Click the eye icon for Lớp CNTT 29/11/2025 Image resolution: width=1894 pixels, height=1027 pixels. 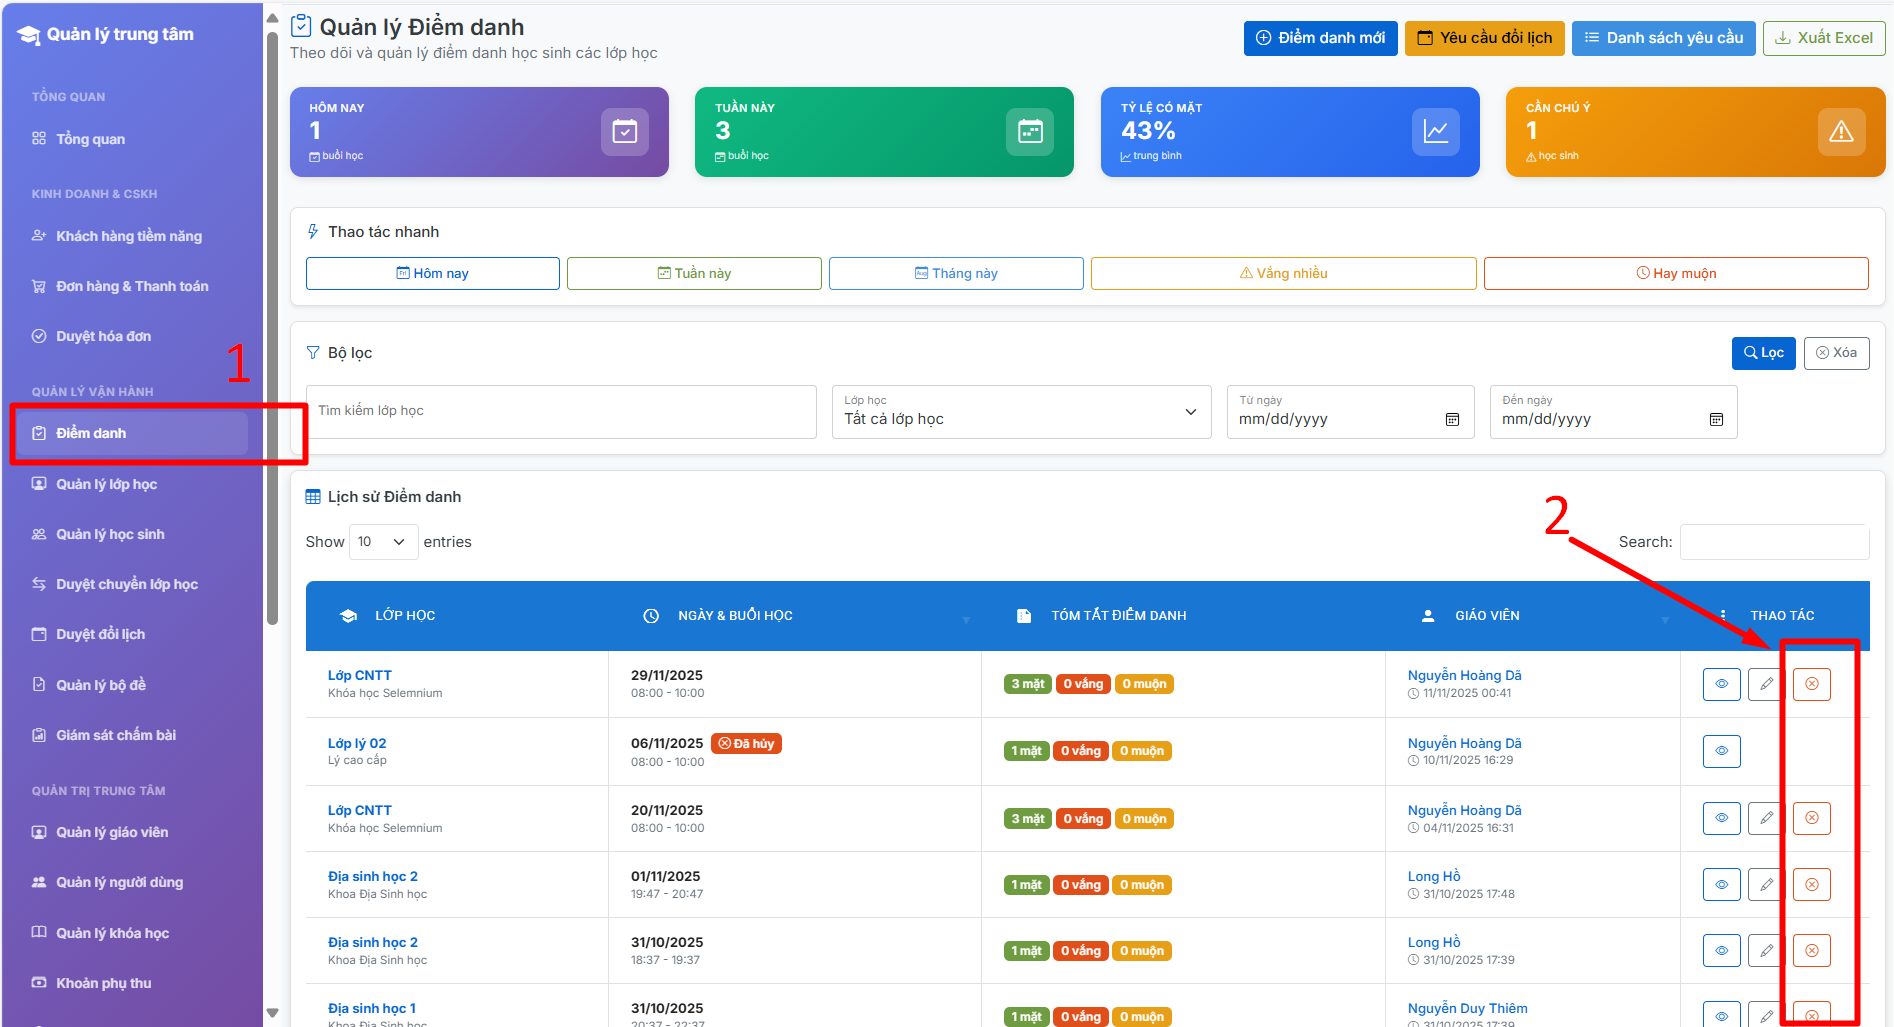click(1721, 684)
